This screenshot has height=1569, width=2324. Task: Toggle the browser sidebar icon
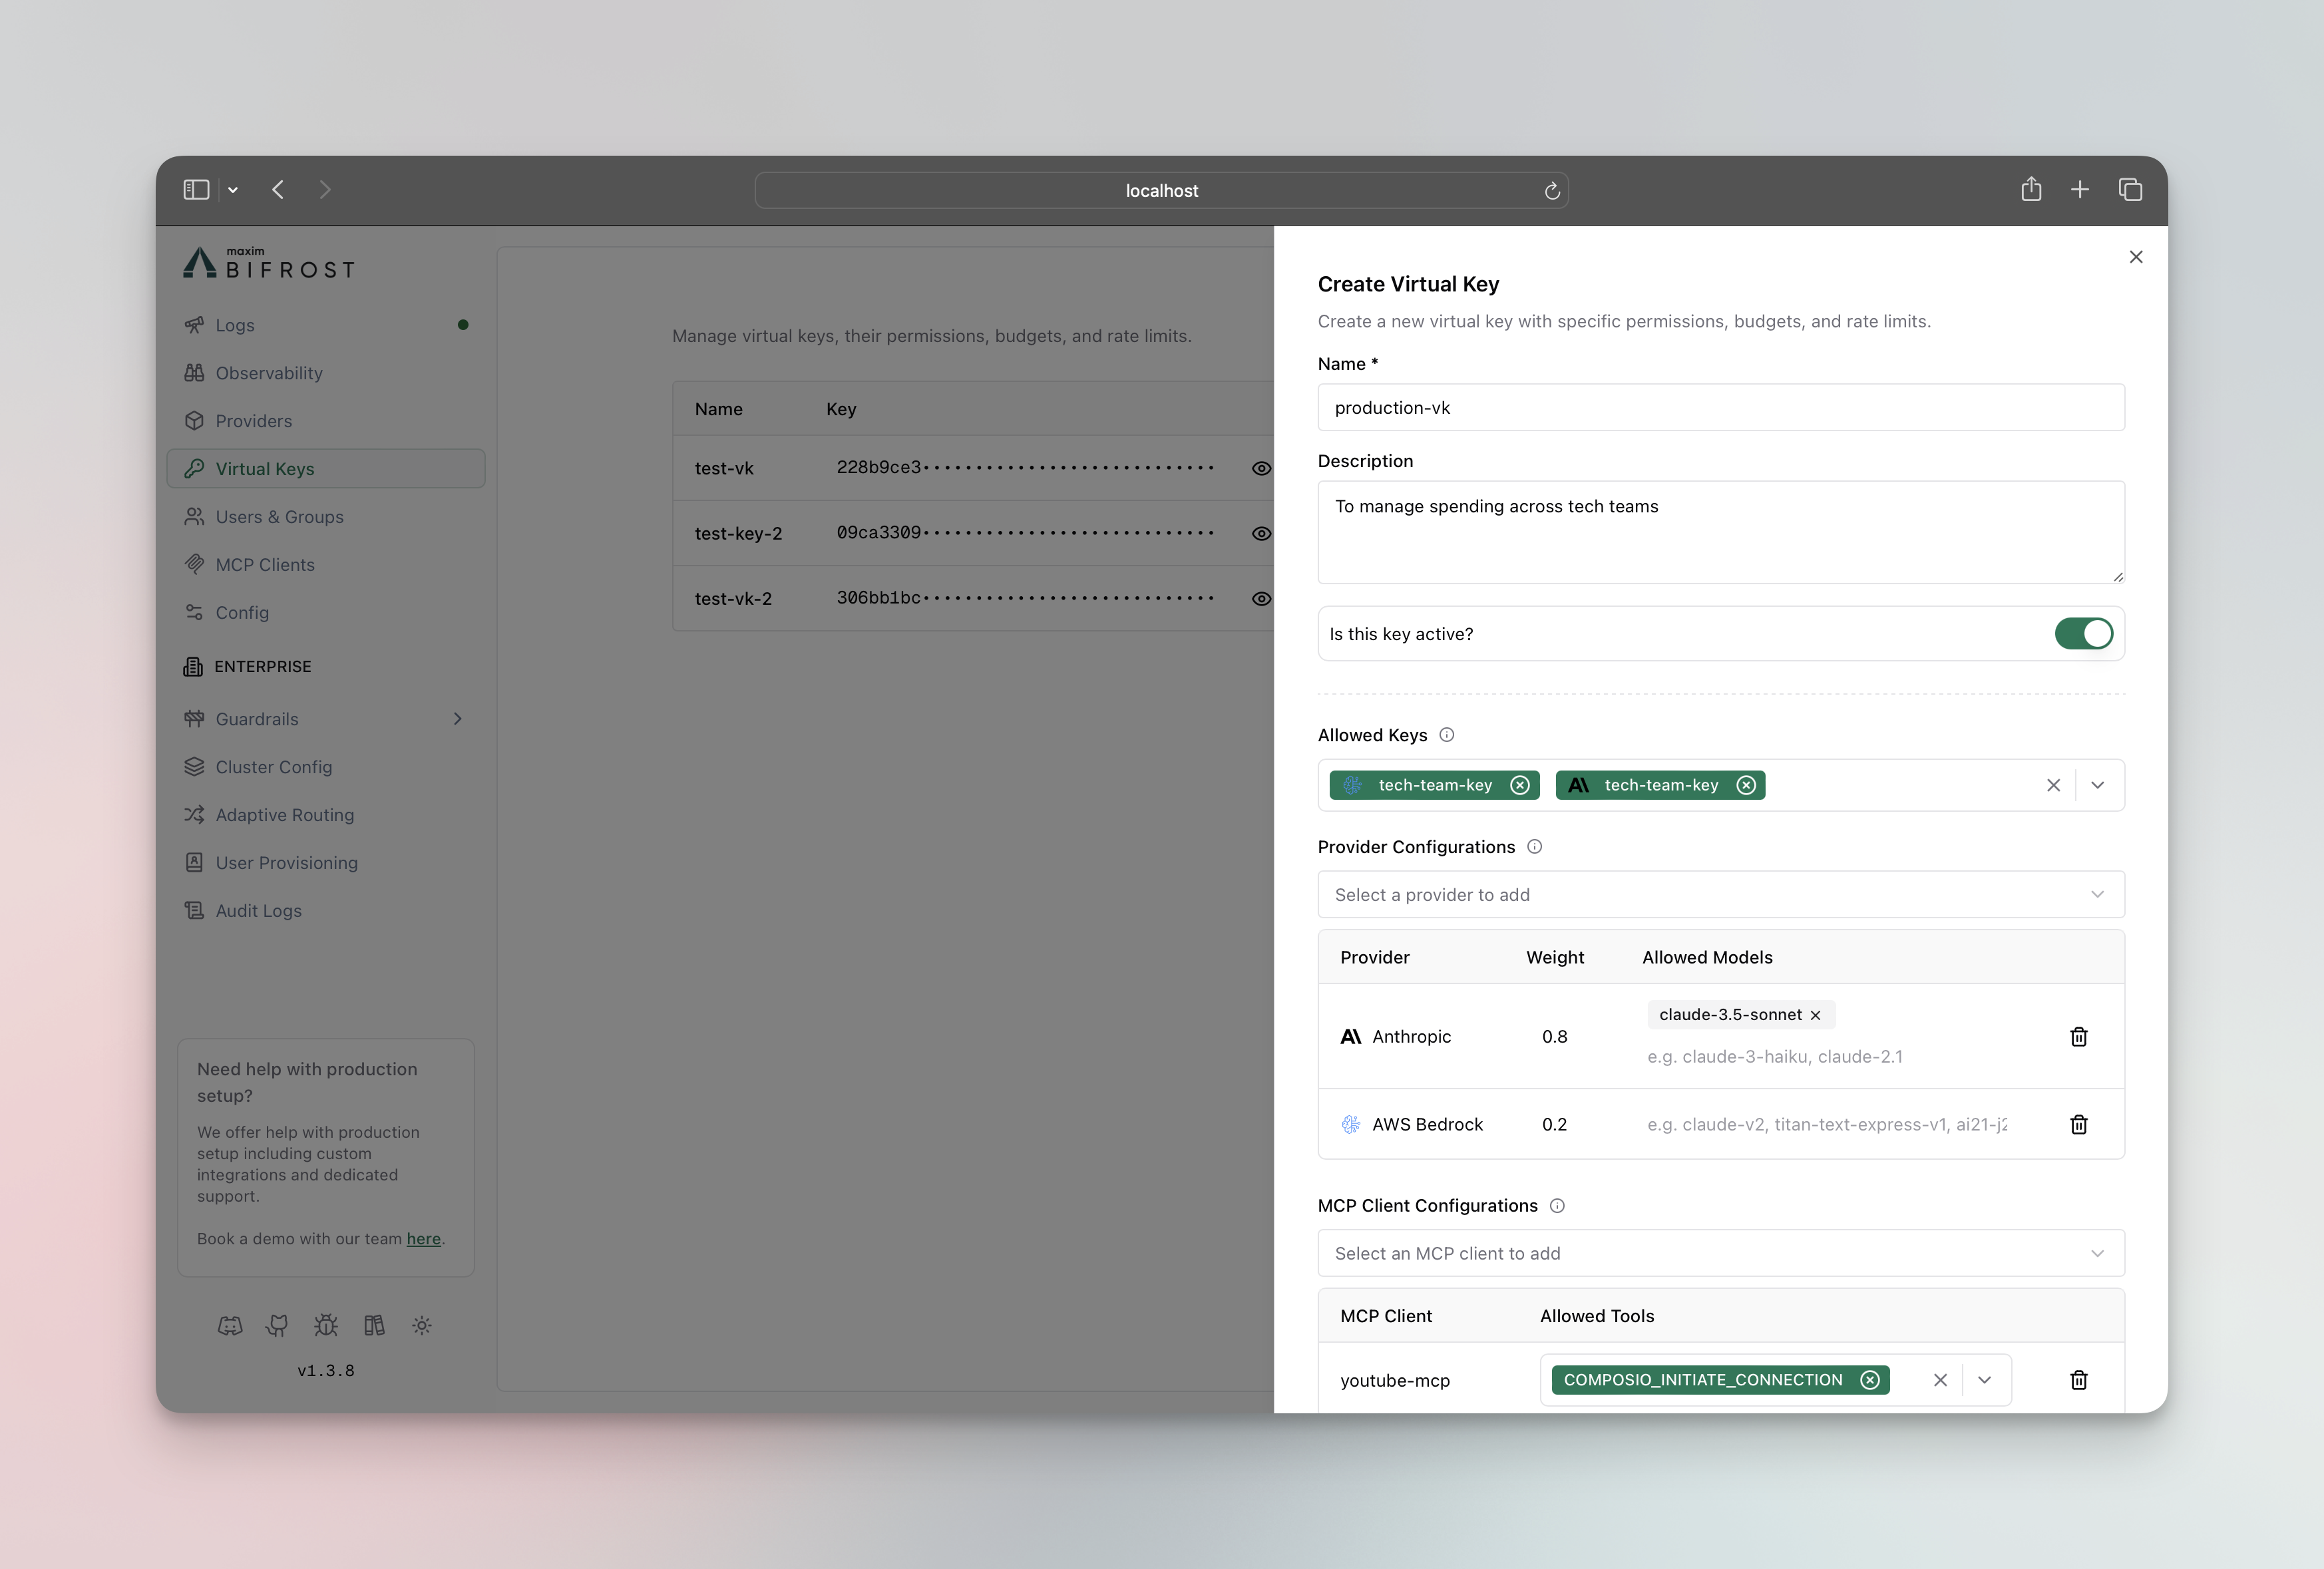[196, 189]
